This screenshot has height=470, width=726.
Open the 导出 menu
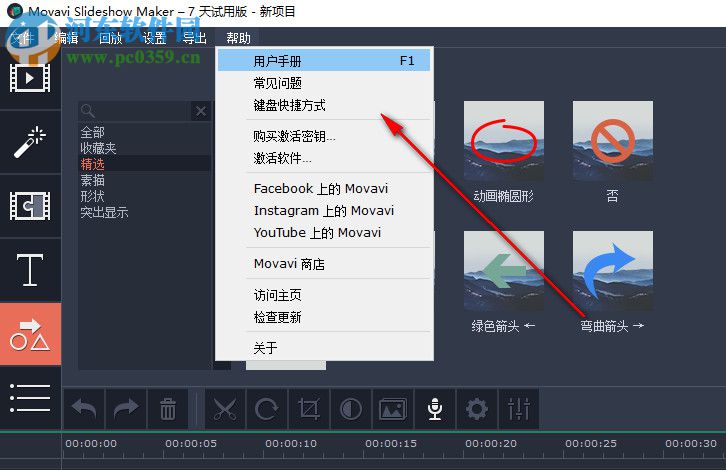194,38
